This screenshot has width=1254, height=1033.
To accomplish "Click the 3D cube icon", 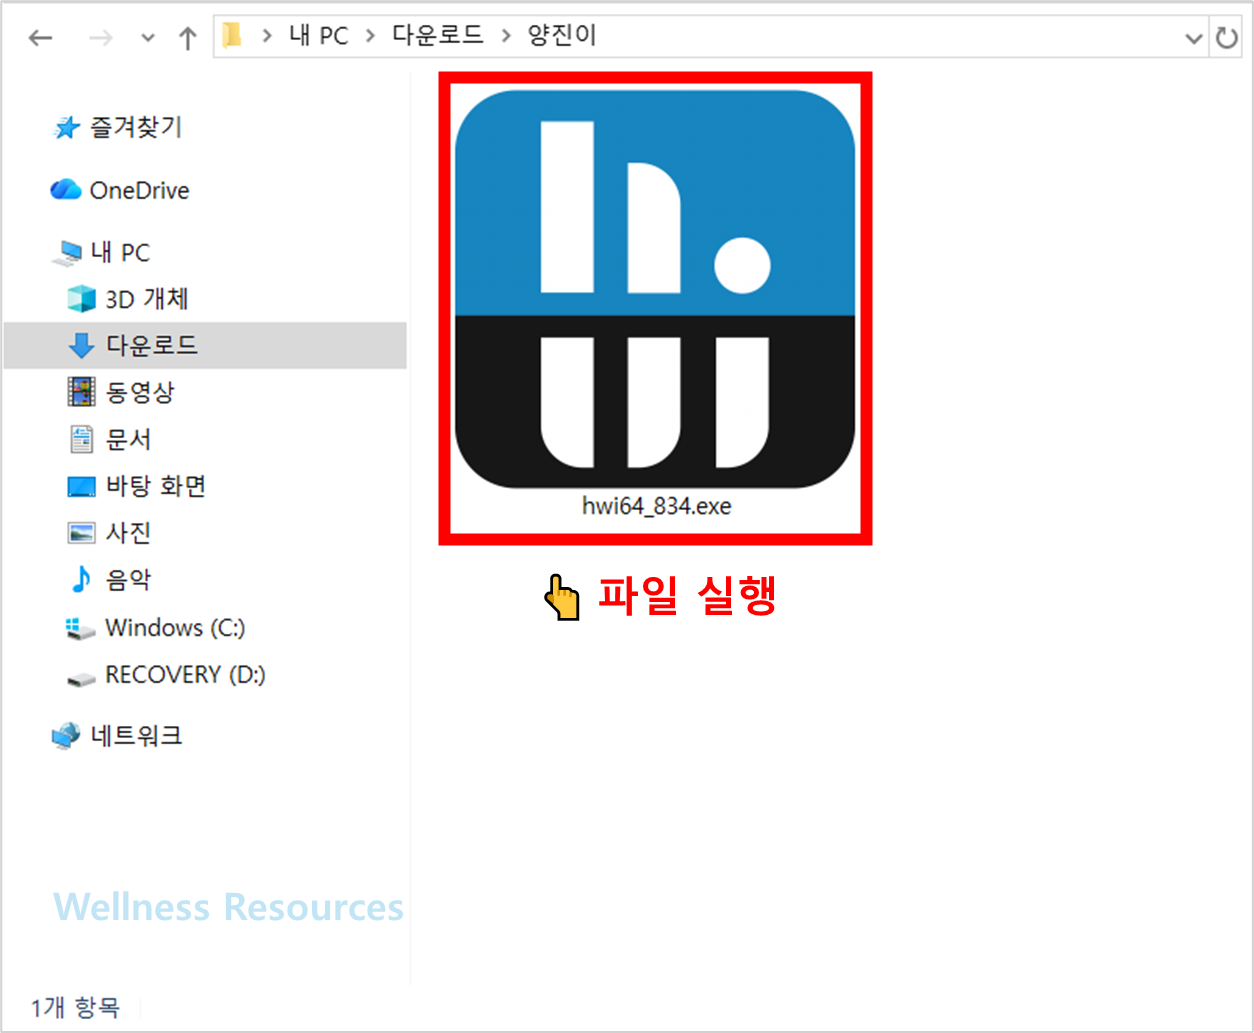I will [81, 298].
